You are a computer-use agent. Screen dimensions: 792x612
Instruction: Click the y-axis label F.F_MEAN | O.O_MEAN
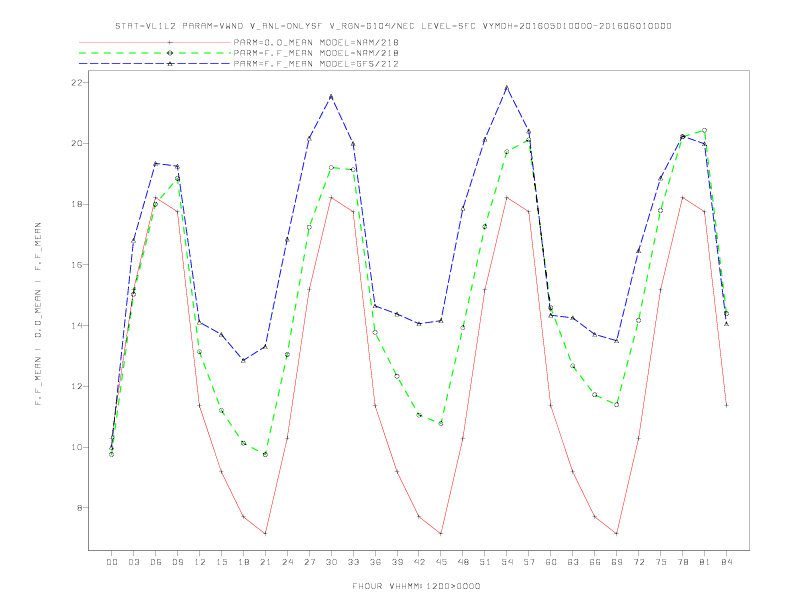pos(38,314)
